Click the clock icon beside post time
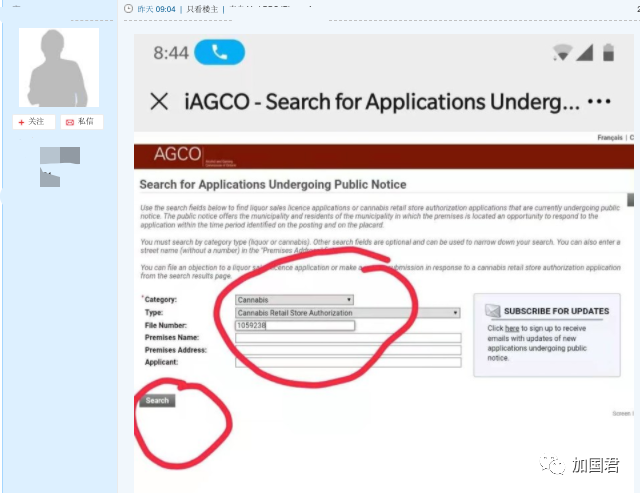This screenshot has height=493, width=640. click(x=129, y=9)
